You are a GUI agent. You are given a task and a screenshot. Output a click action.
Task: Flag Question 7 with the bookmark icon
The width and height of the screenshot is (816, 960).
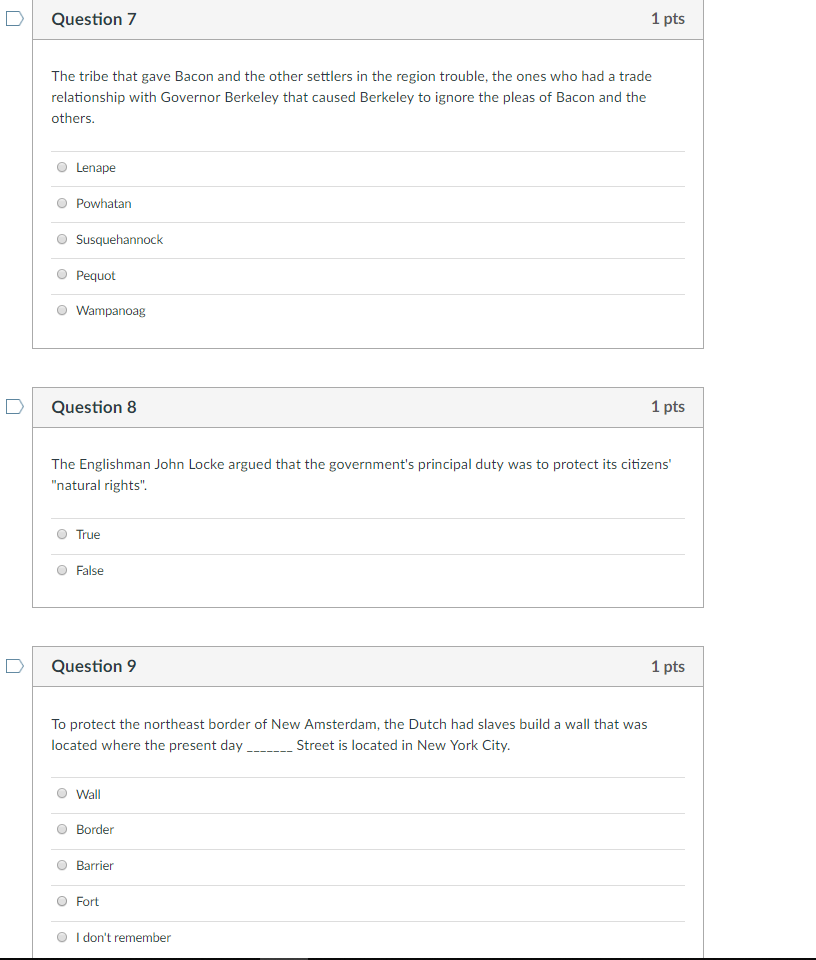tap(15, 19)
